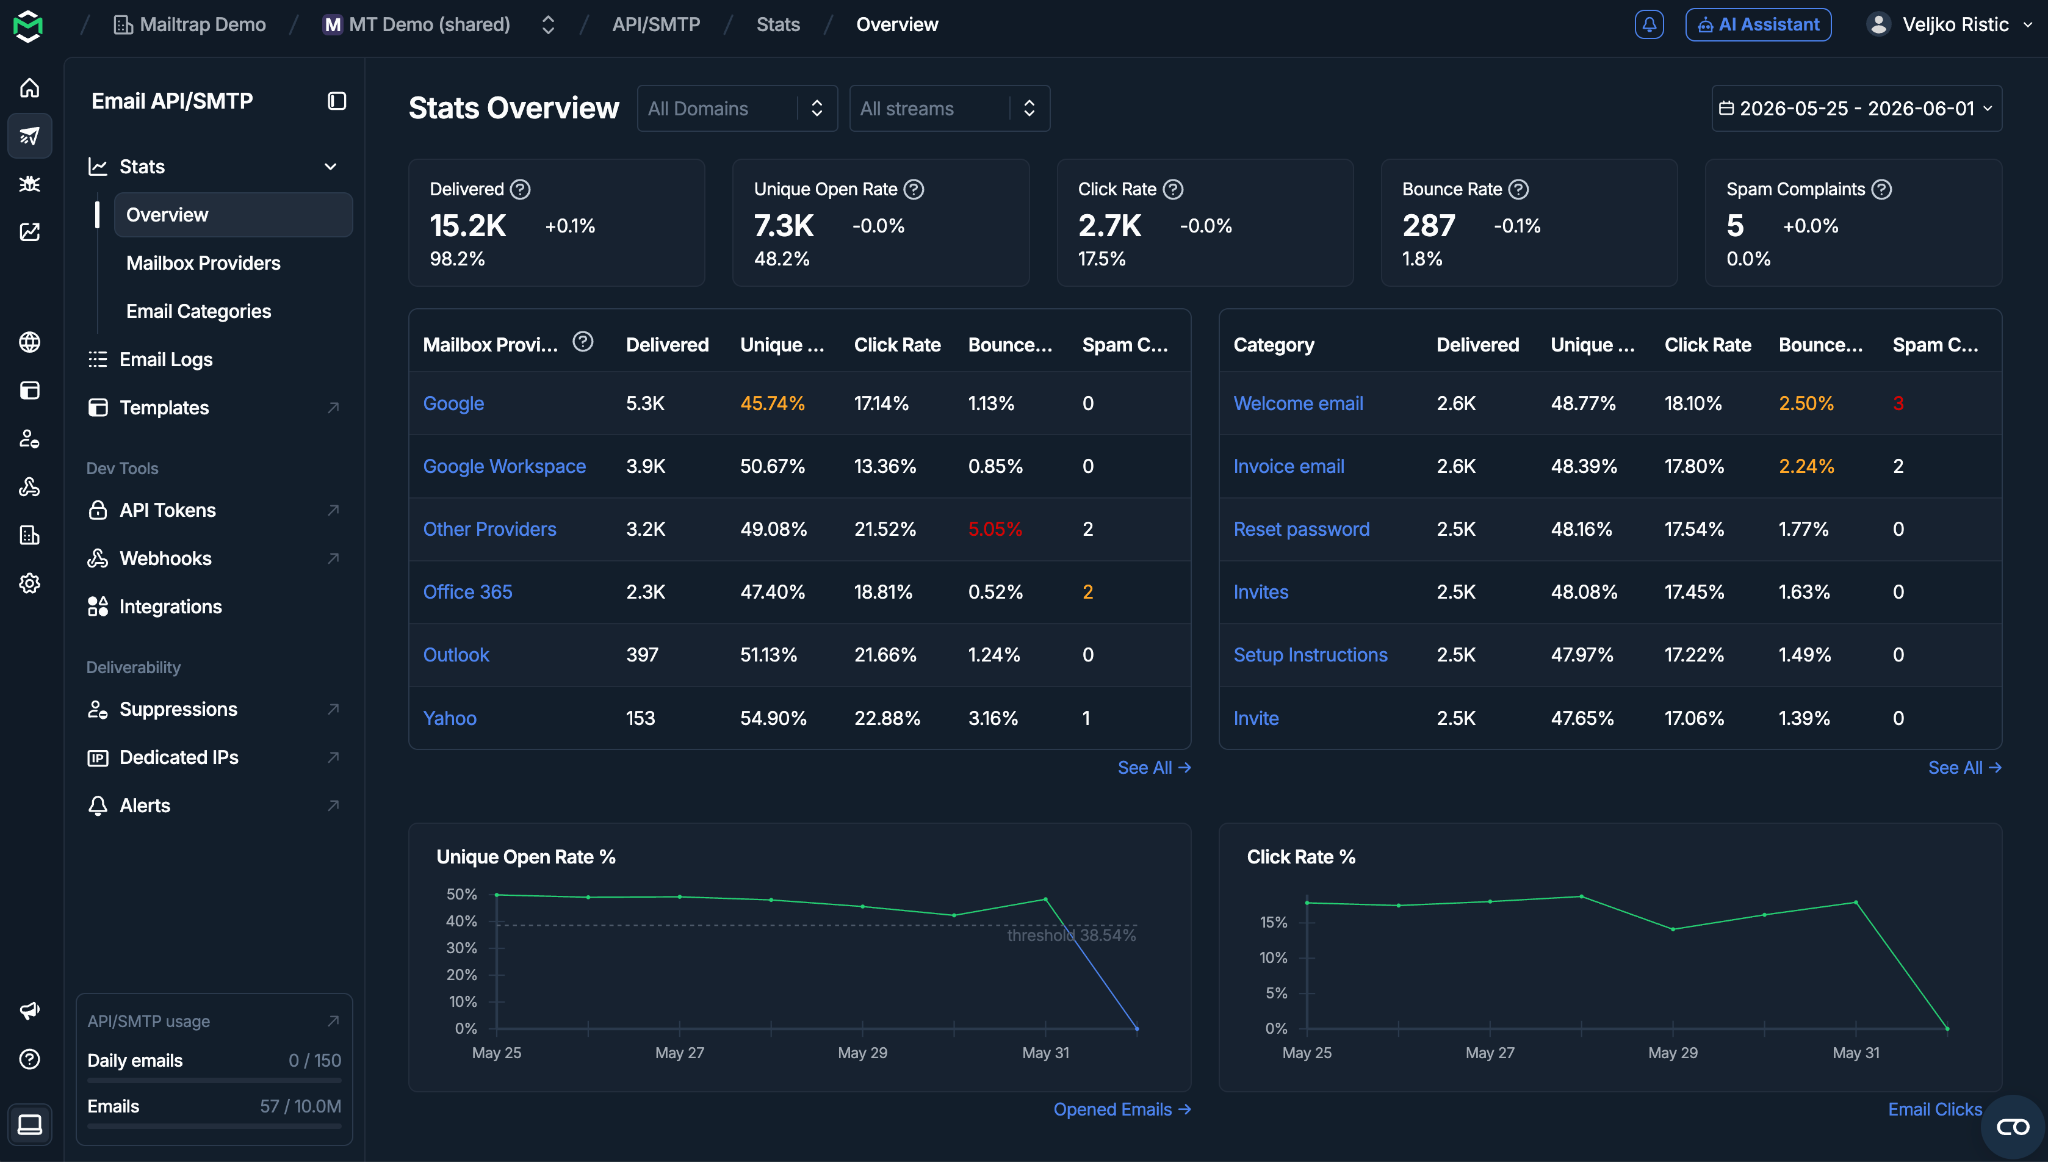Open the chat widget bubble icon
2048x1162 pixels.
2012,1127
